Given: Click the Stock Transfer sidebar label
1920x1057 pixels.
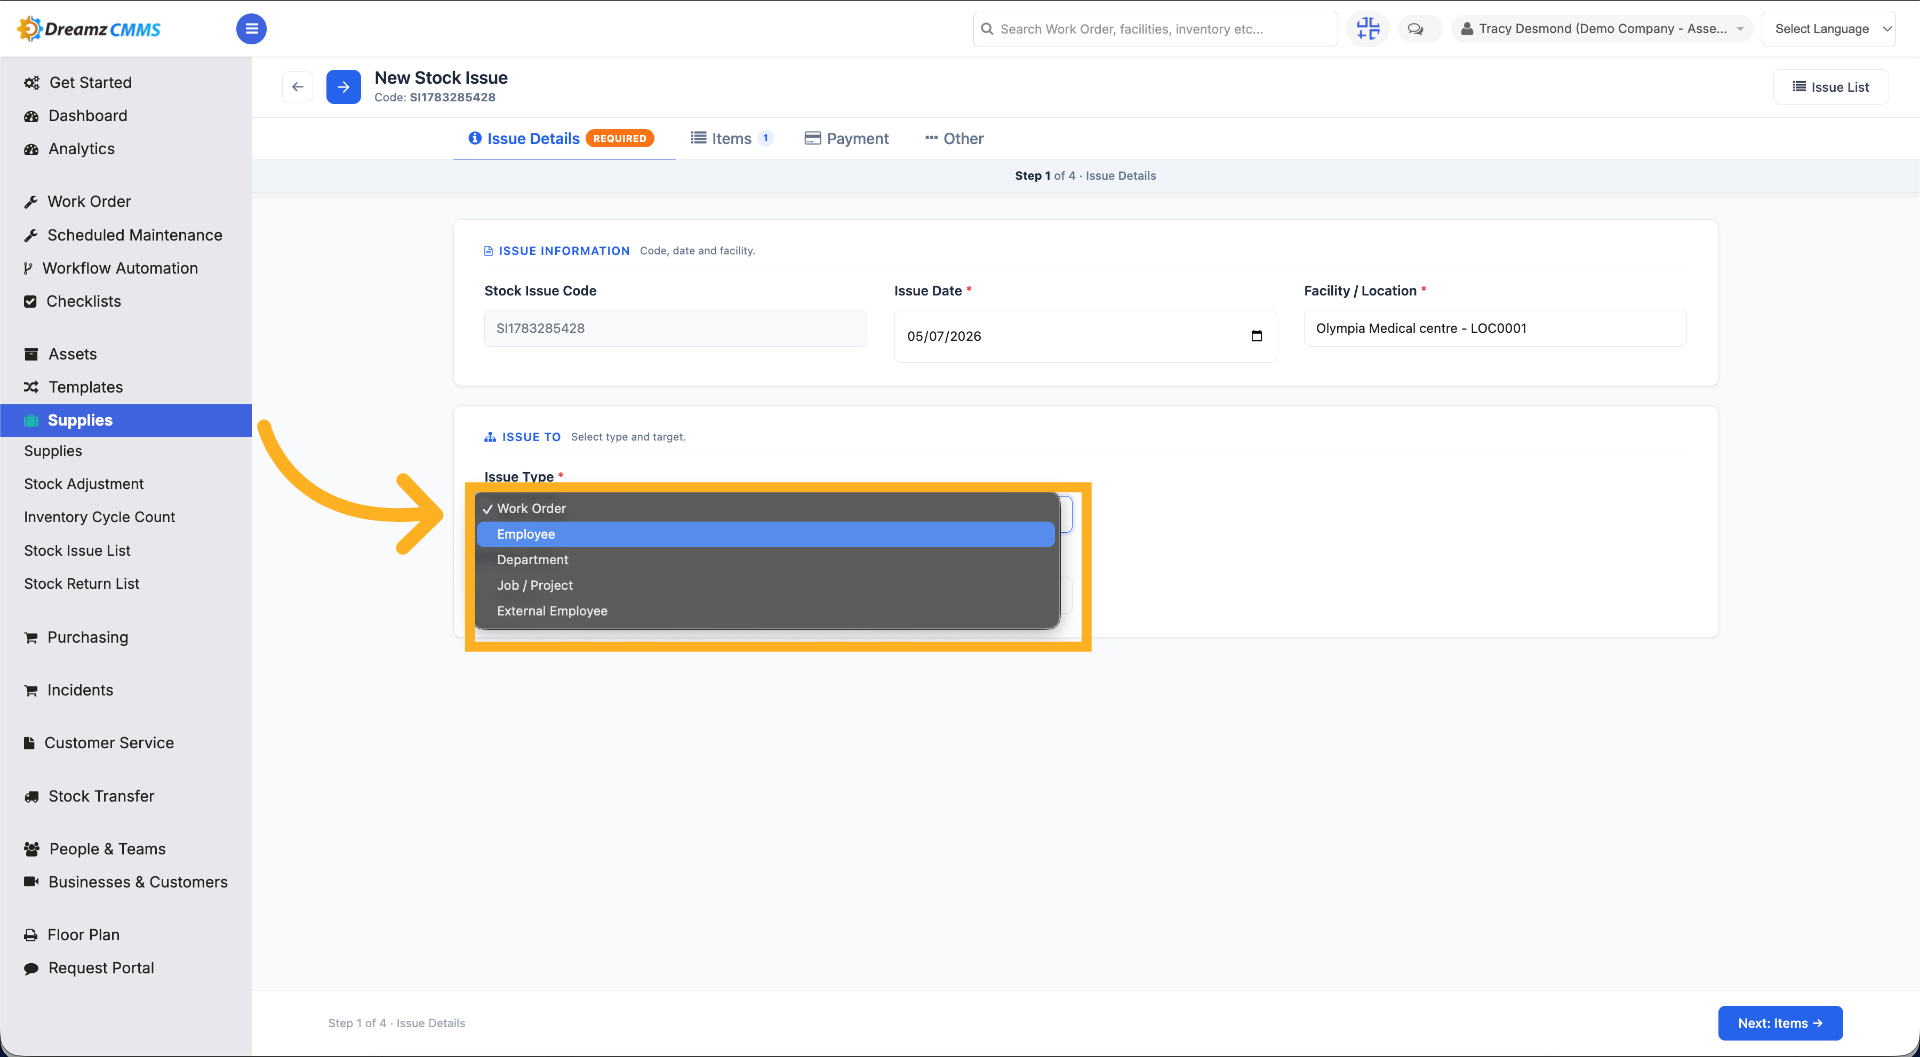Looking at the screenshot, I should (x=102, y=796).
